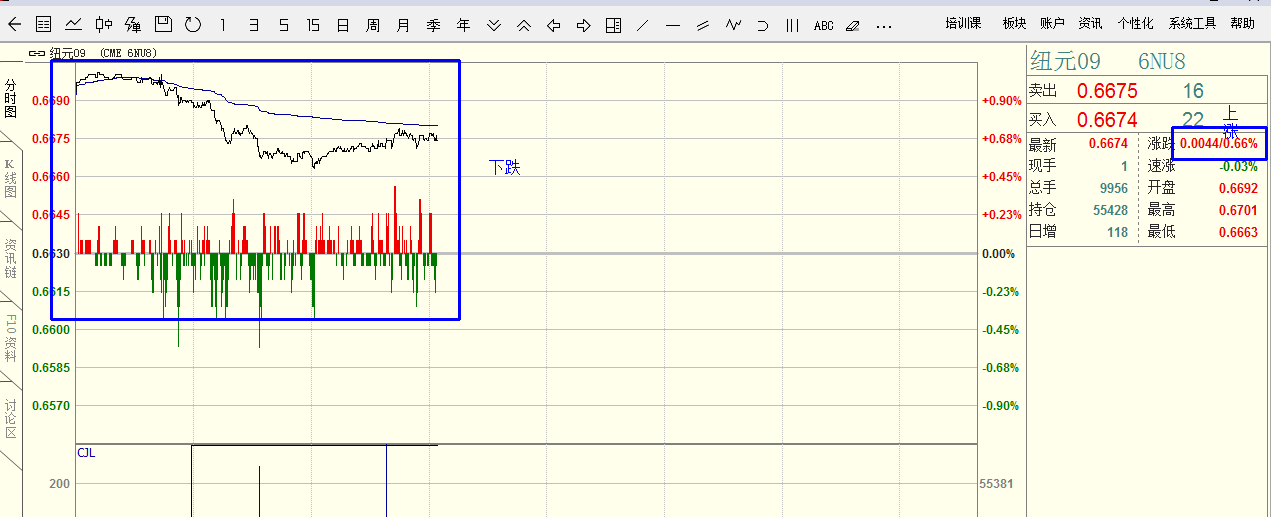Switch to daily period 日
This screenshot has width=1271, height=517.
tap(343, 24)
